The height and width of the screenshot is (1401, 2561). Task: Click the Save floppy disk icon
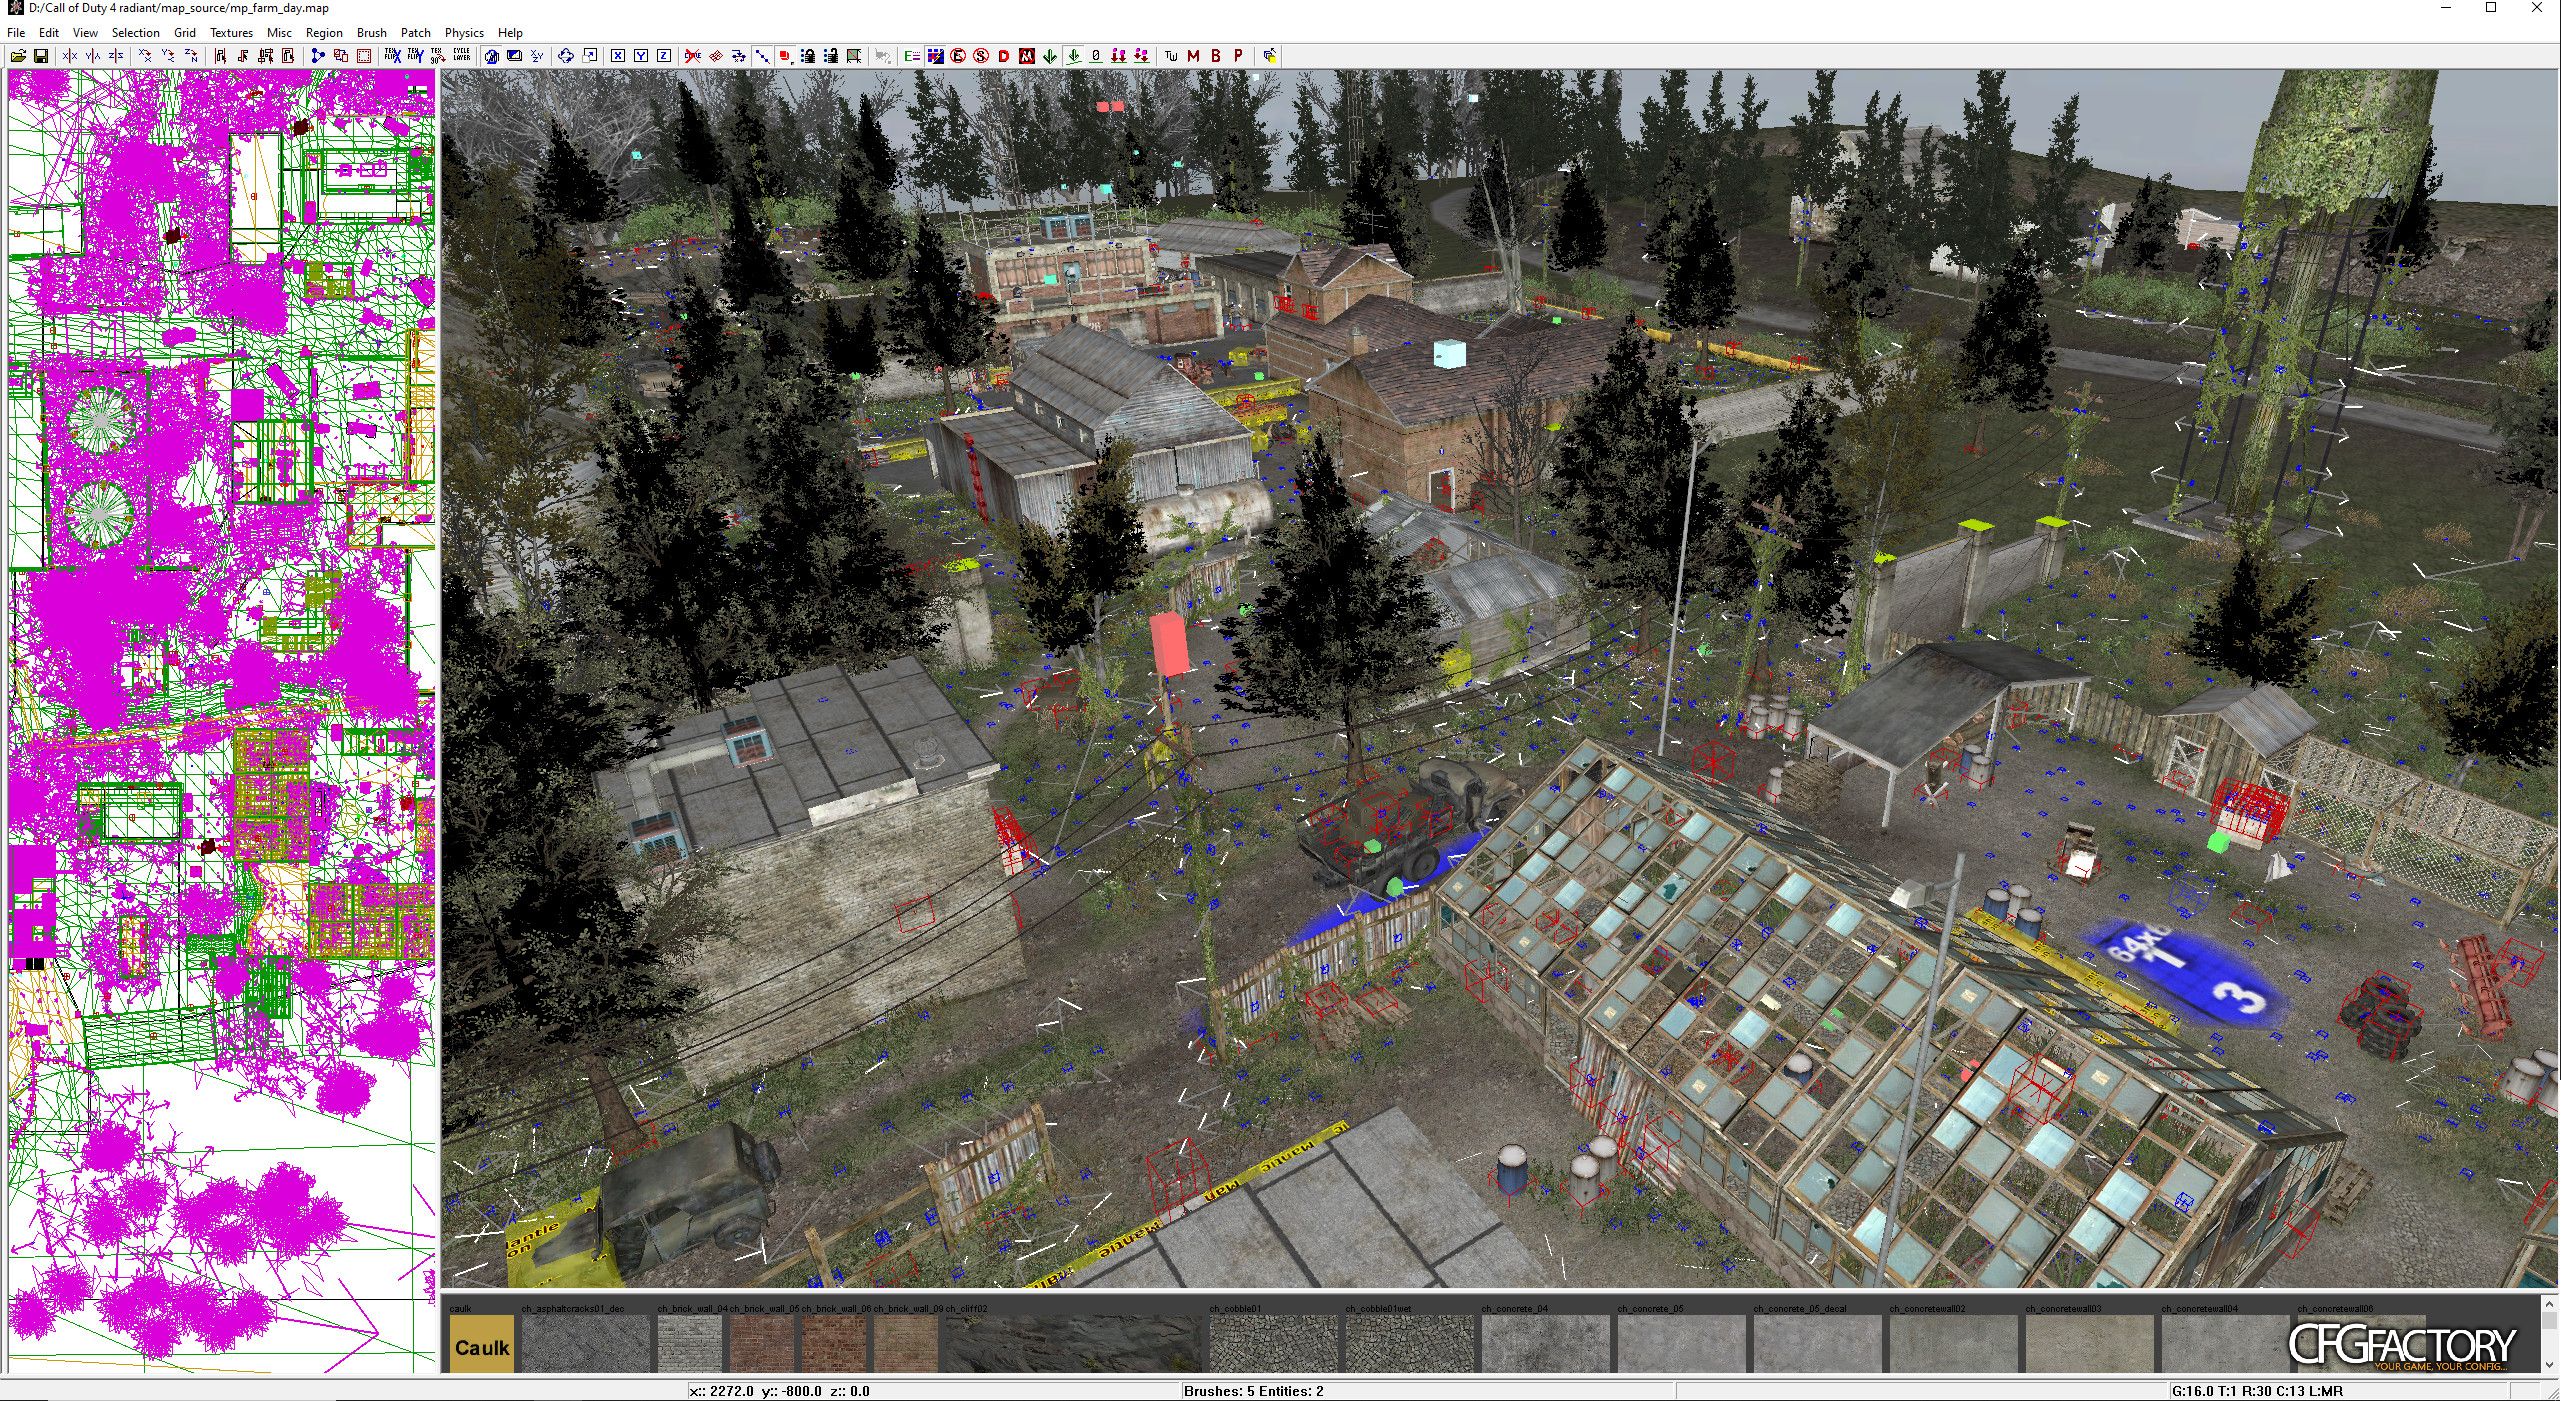click(41, 56)
